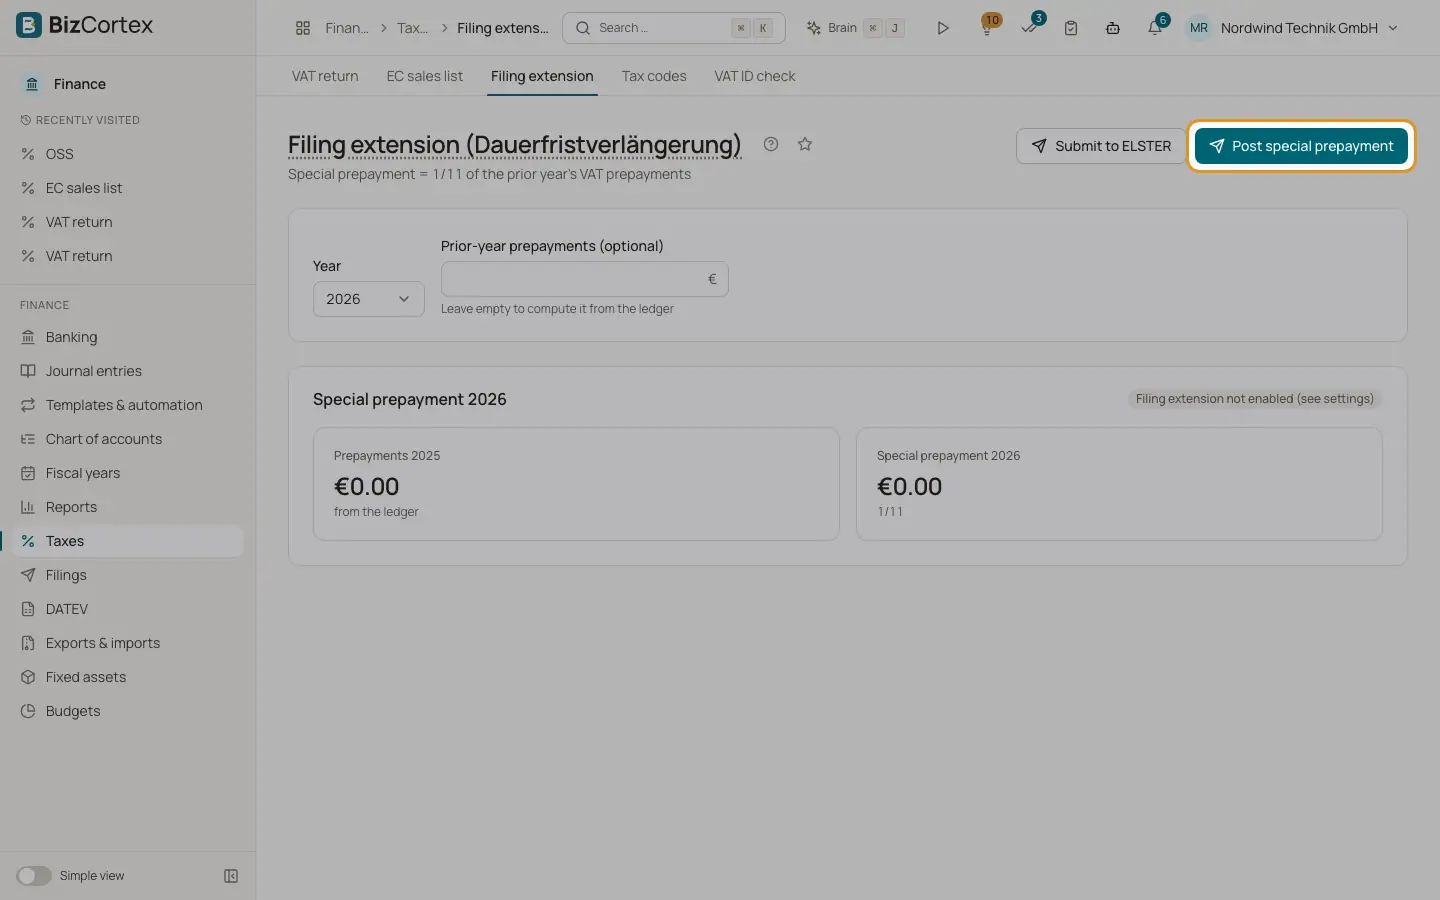Click Post special prepayment button

click(1301, 146)
